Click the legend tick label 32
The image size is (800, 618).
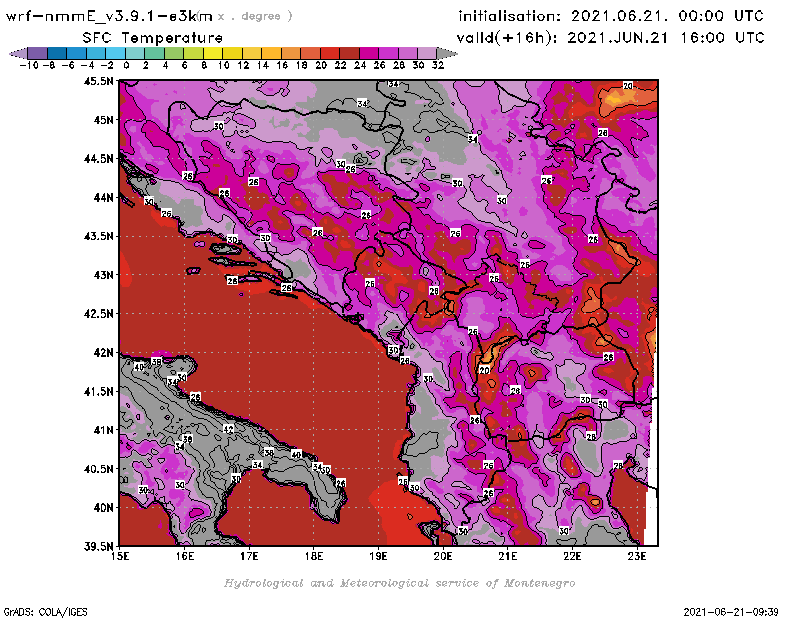point(438,65)
